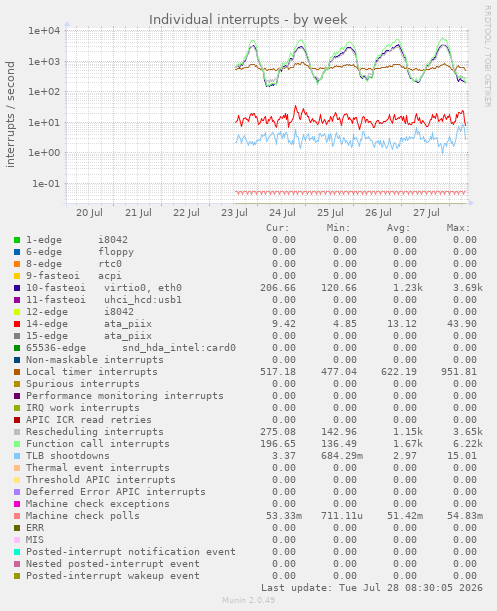Image resolution: width=497 pixels, height=611 pixels.
Task: Click the lime swatch for 12-edge i8042
Action: pos(17,312)
